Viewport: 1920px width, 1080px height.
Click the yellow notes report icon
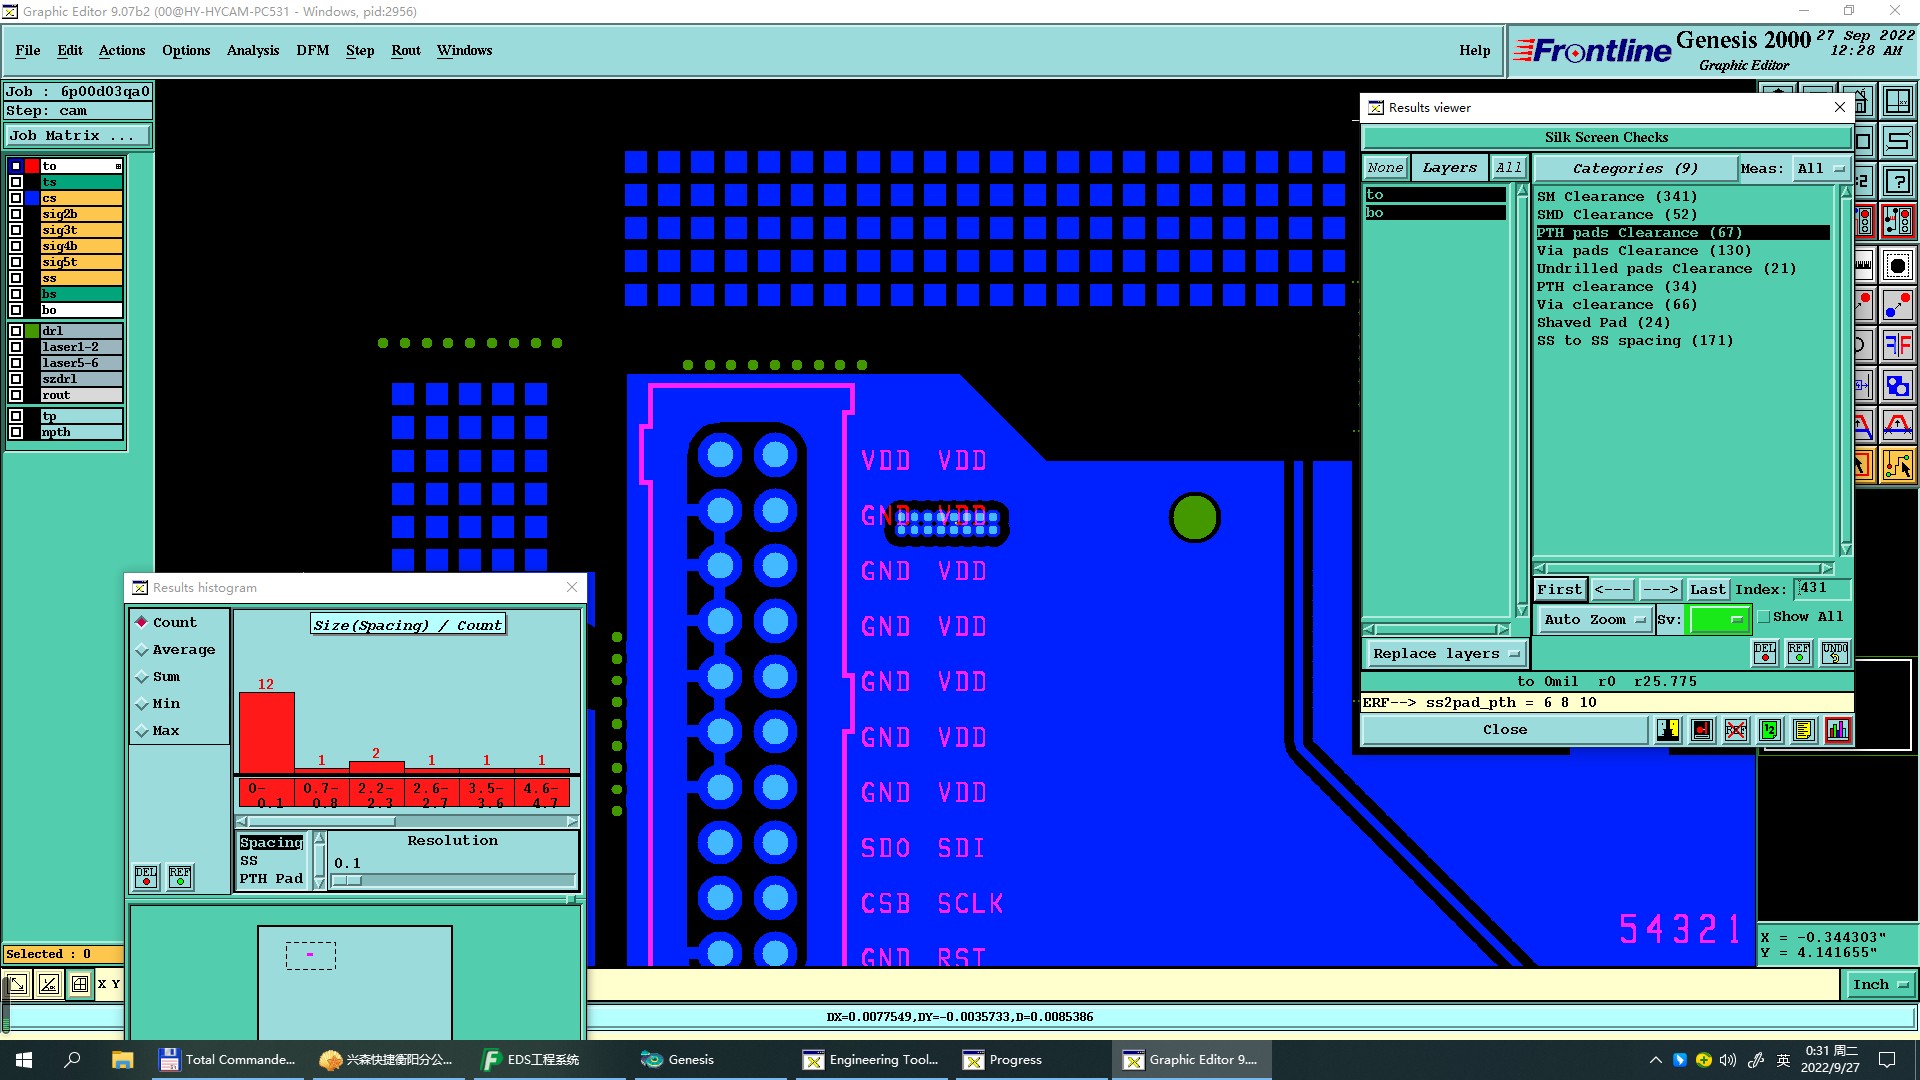tap(1803, 730)
